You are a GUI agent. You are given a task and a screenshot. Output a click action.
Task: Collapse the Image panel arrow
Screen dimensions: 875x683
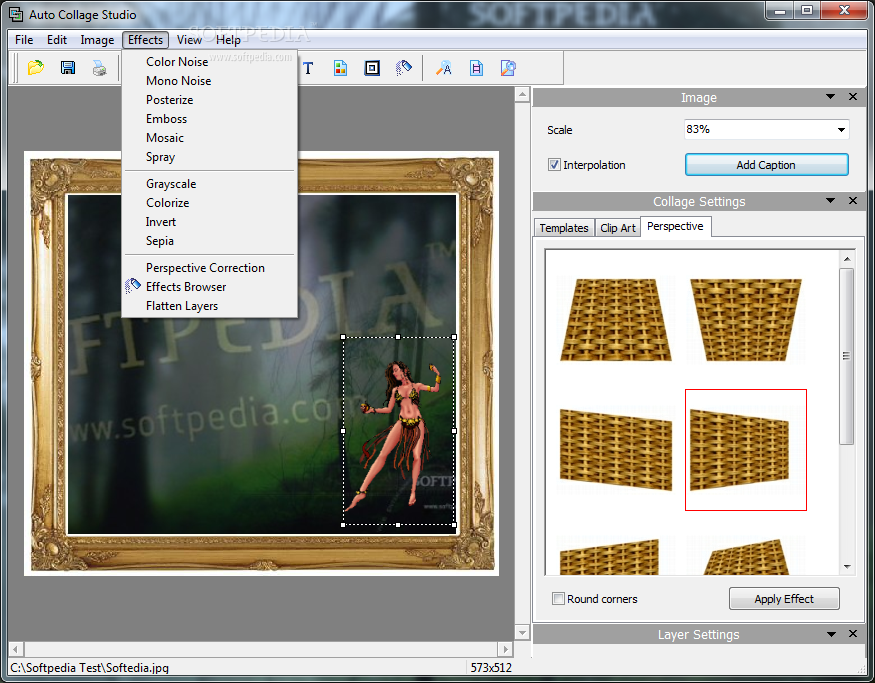830,97
